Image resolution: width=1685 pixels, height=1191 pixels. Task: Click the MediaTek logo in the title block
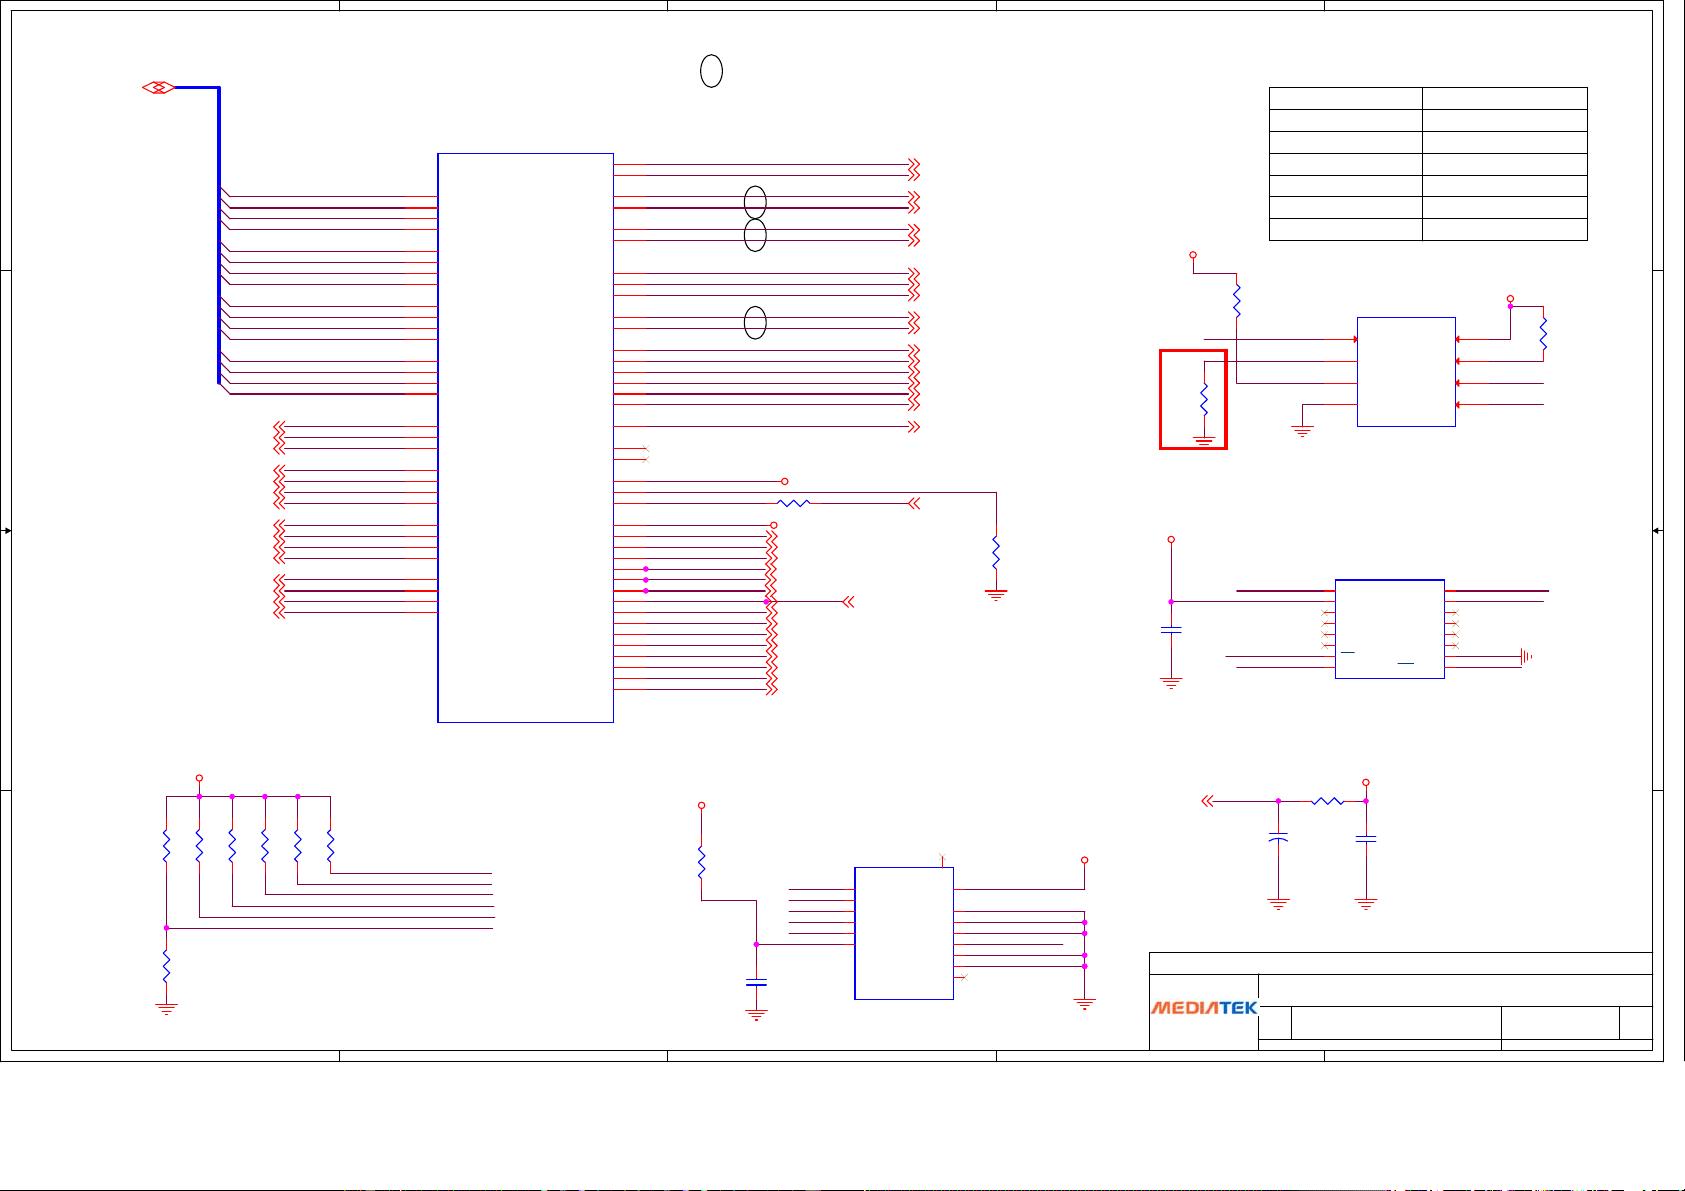pos(1204,1008)
